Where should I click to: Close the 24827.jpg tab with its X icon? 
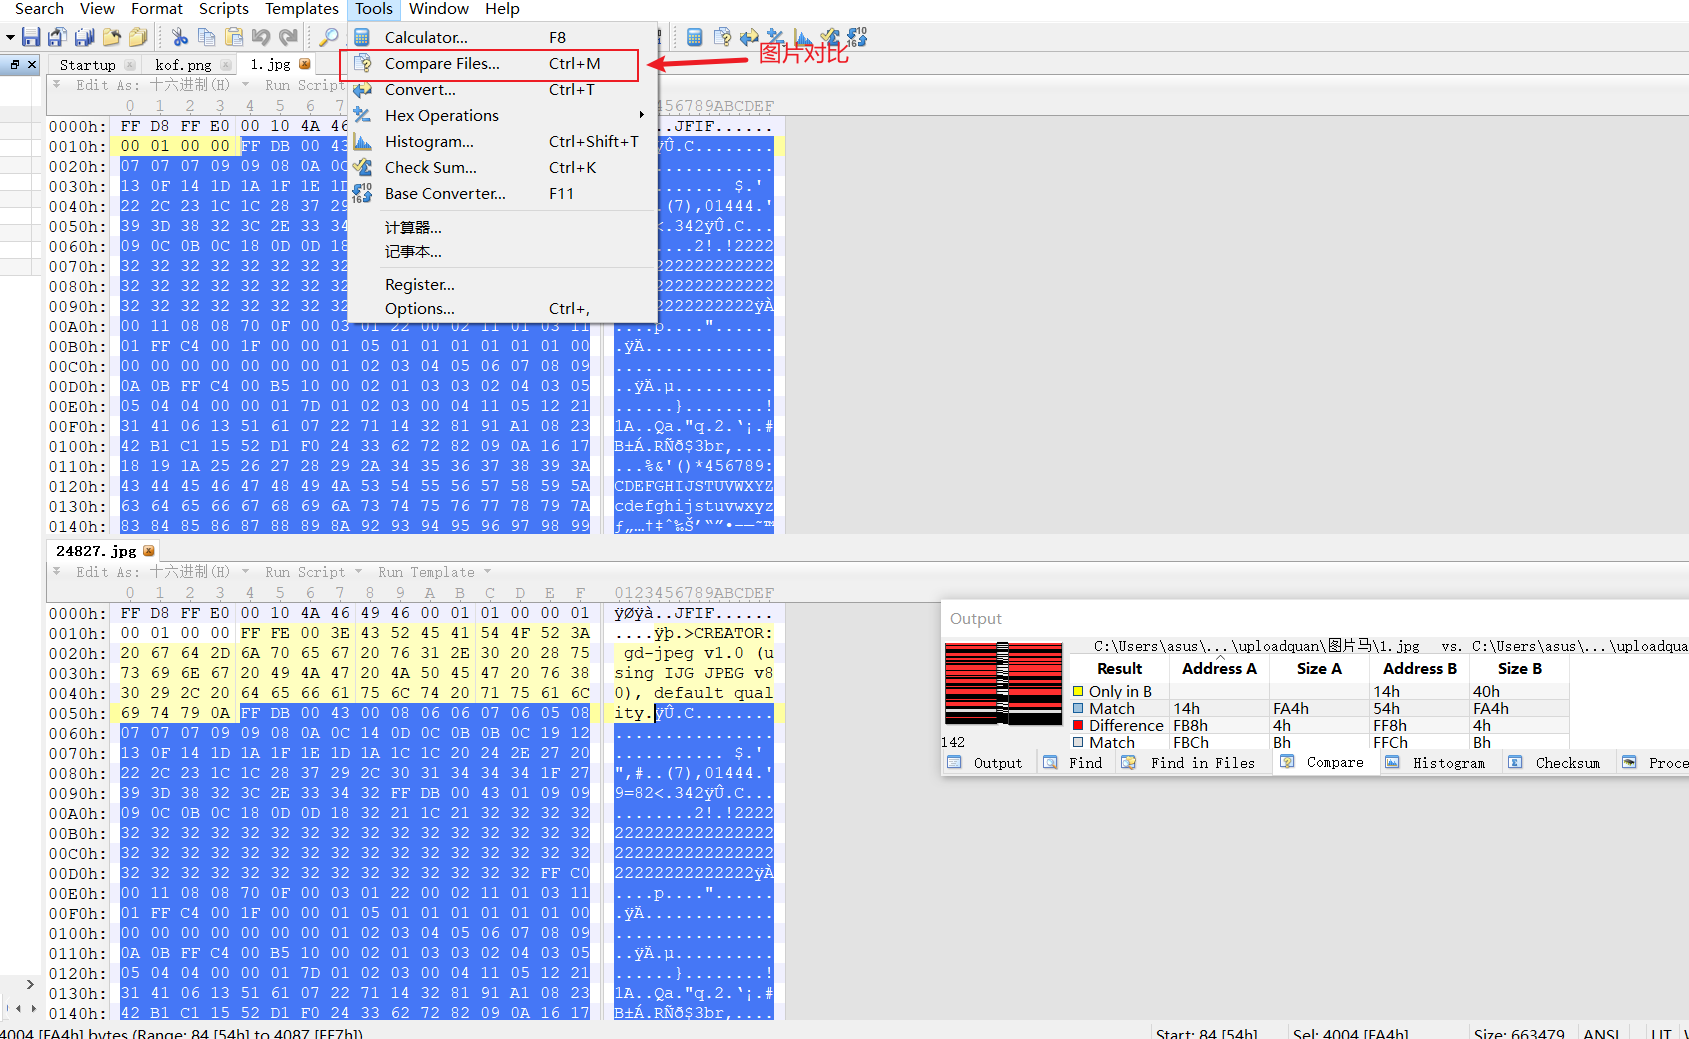[x=149, y=551]
